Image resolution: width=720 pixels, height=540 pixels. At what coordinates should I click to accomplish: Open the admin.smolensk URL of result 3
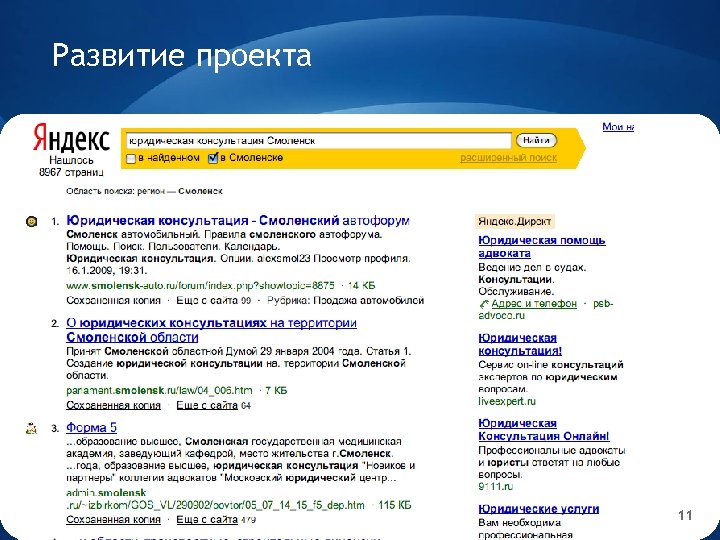215,499
